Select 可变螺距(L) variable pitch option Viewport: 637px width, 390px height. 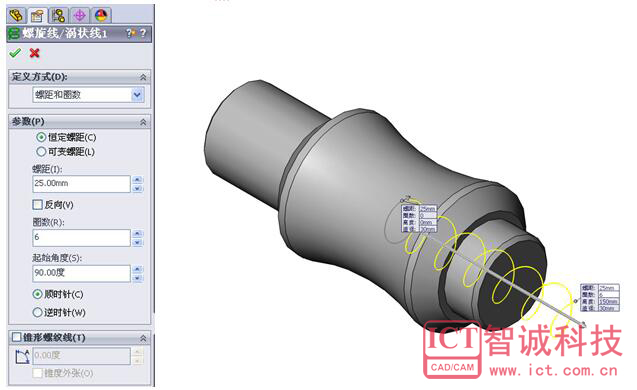[x=41, y=152]
